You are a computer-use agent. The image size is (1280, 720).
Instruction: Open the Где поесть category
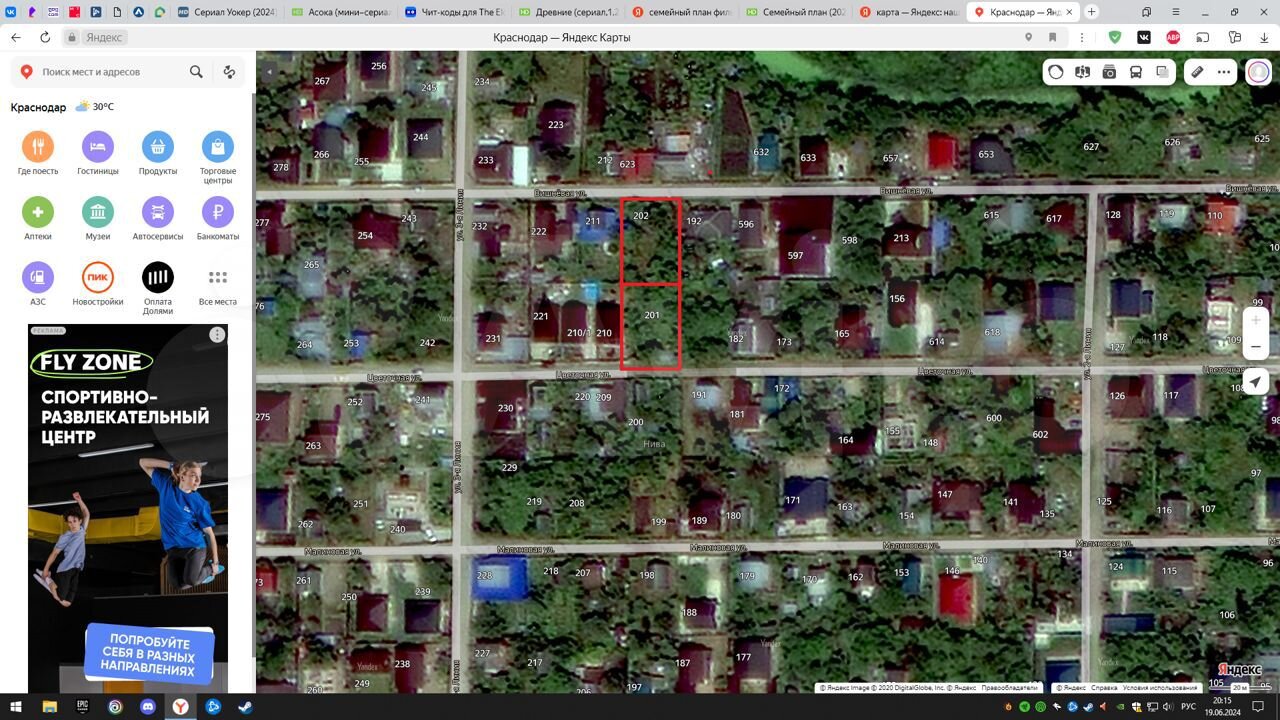(x=38, y=148)
